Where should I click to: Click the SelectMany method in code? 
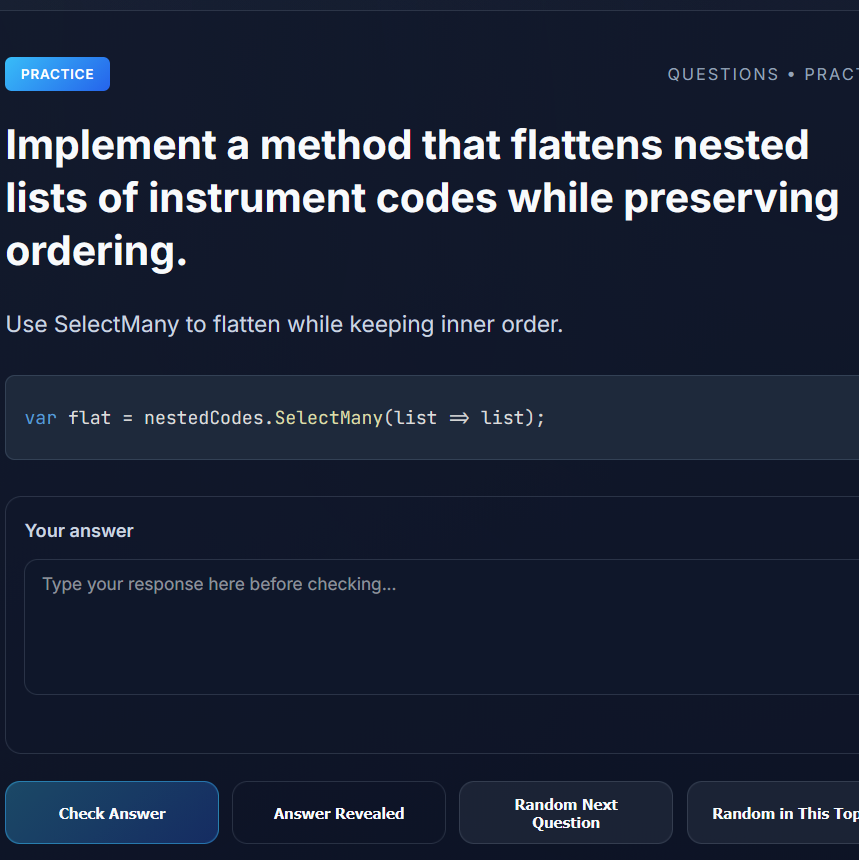[328, 417]
